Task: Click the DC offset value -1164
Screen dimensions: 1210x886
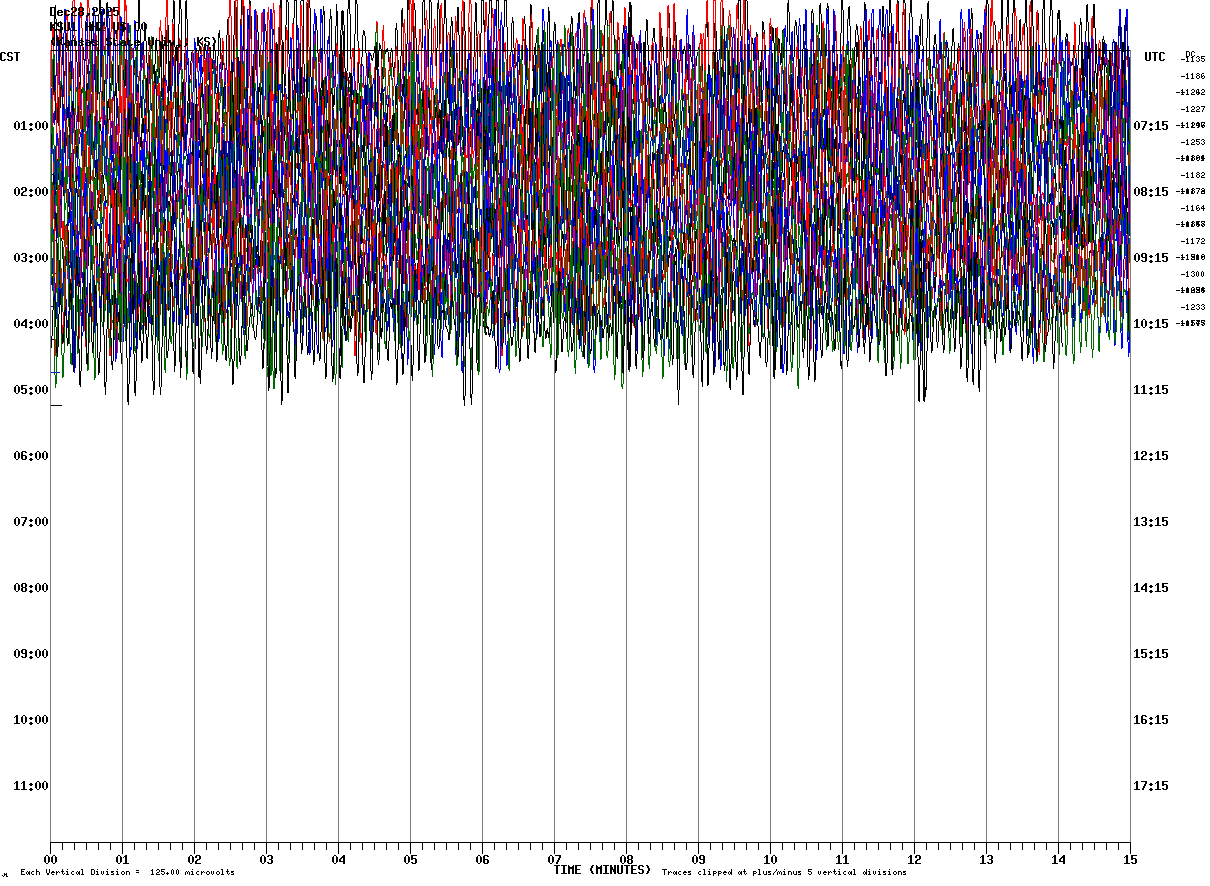Action: coord(1193,208)
